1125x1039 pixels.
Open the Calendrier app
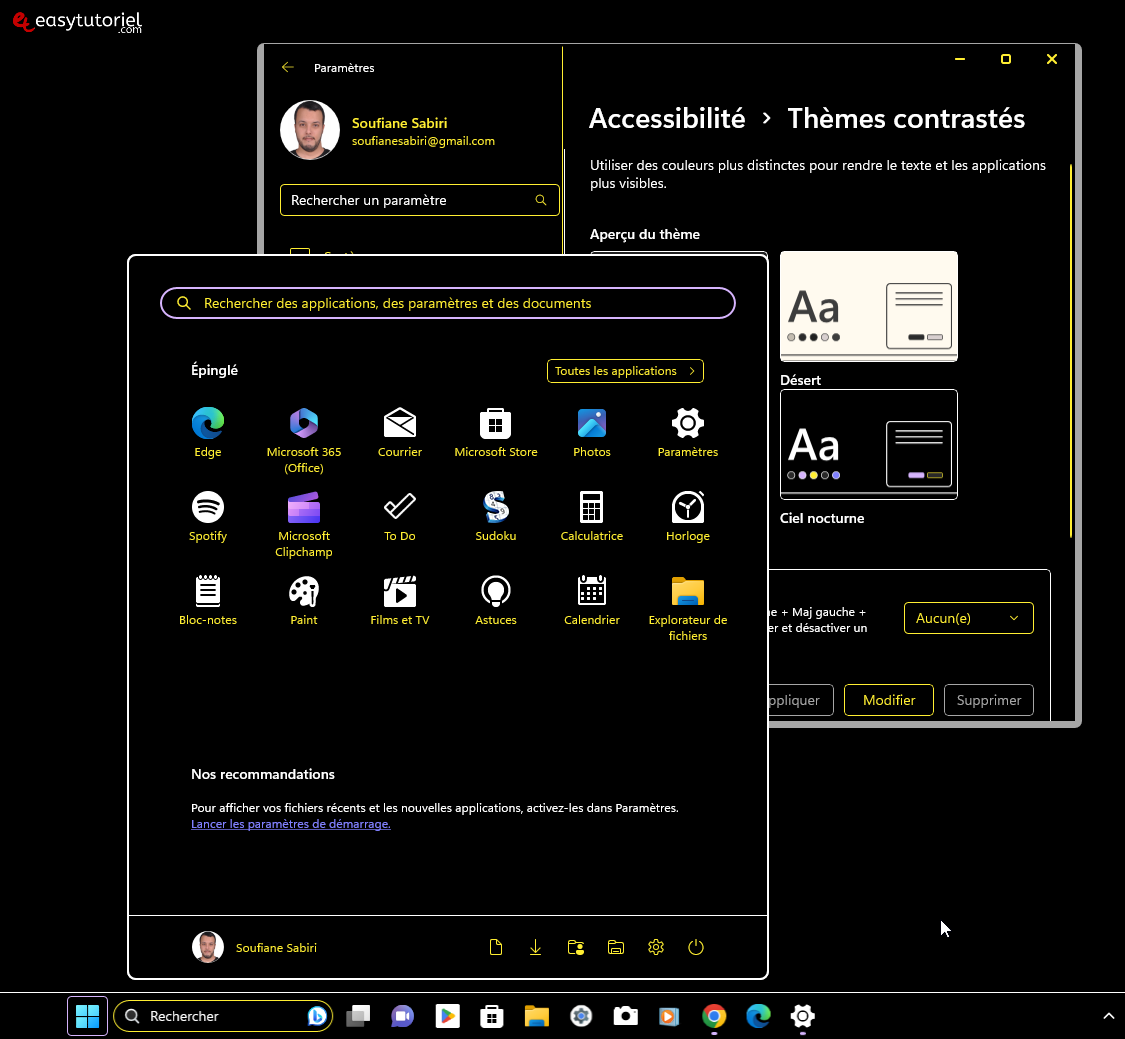tap(592, 600)
